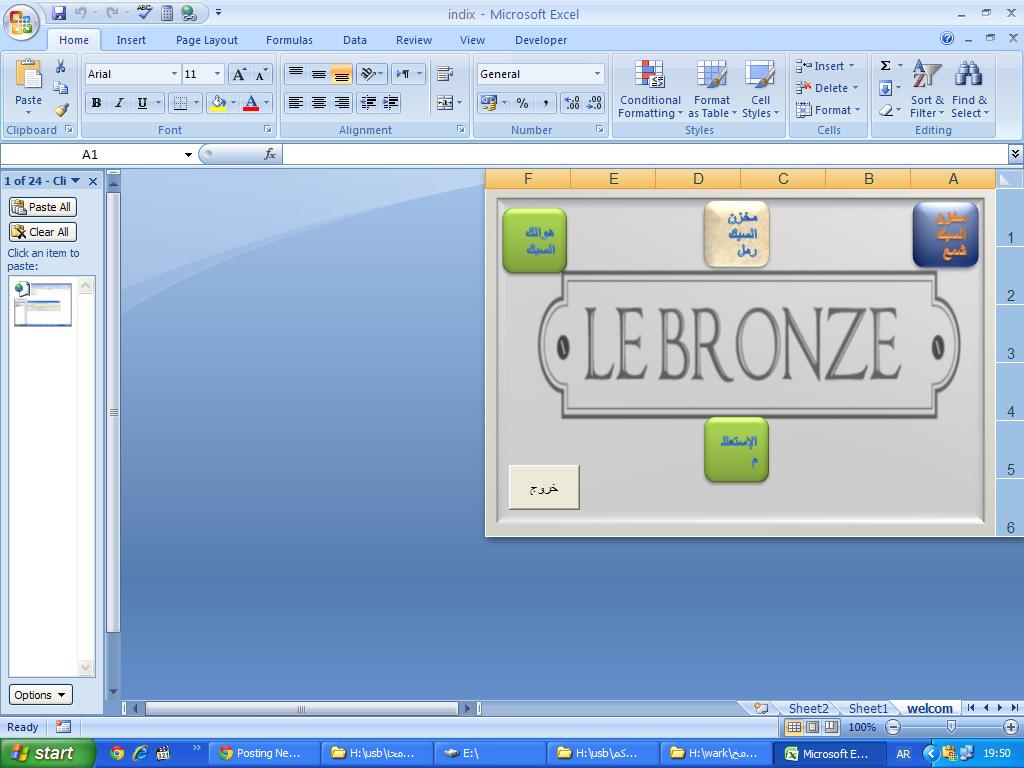Image resolution: width=1024 pixels, height=768 pixels.
Task: Toggle Italic formatting
Action: pos(119,103)
